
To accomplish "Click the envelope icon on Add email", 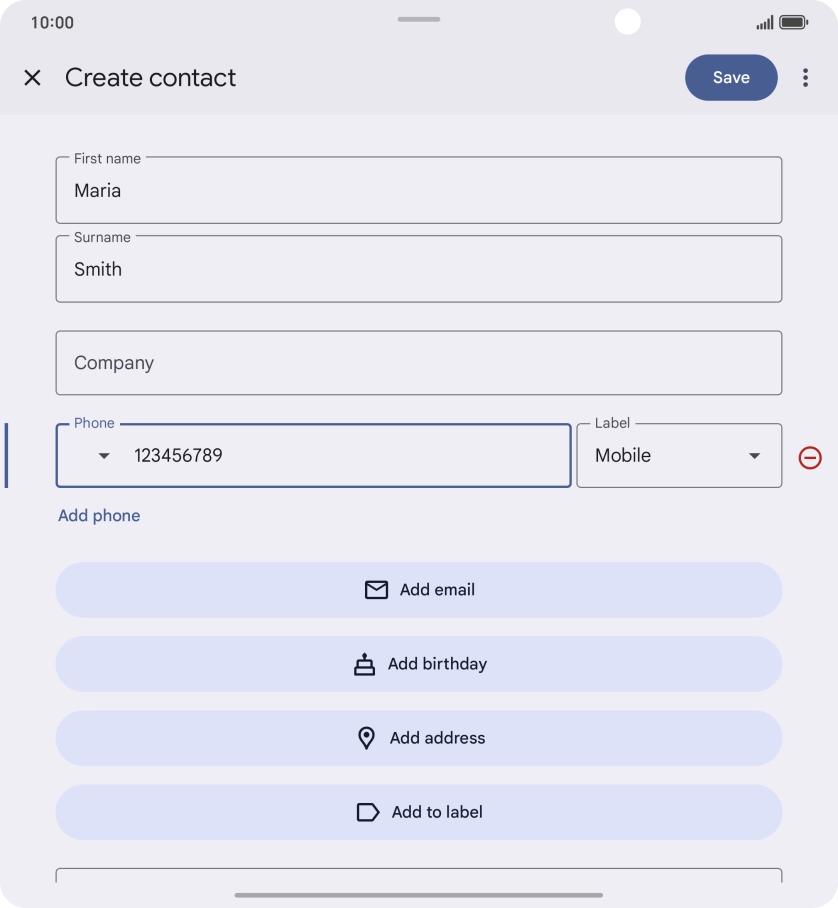I will [x=376, y=590].
